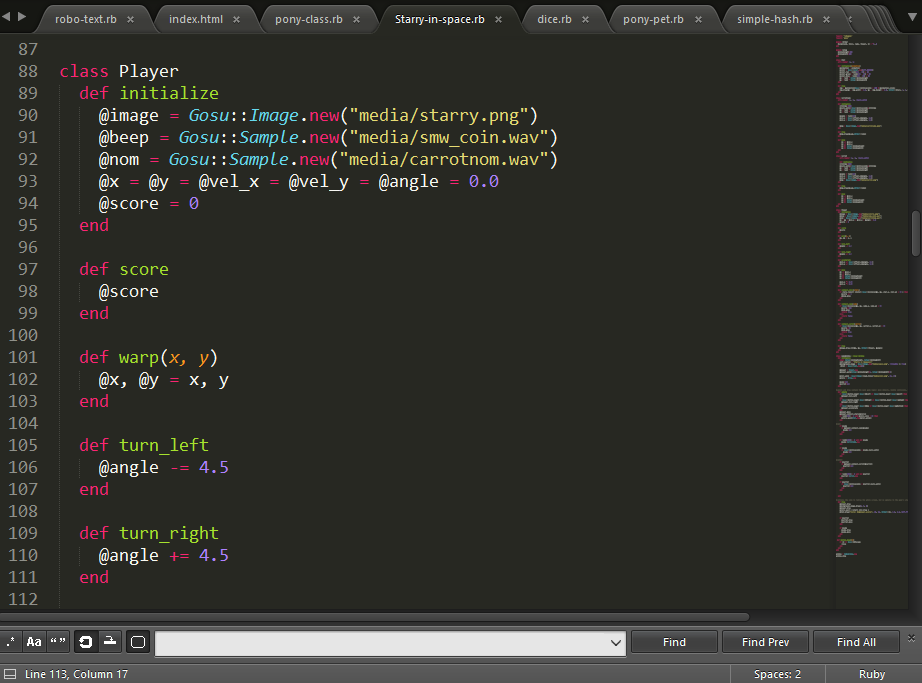This screenshot has width=922, height=683.
Task: Open the Spaces: 2 indentation menu
Action: [777, 674]
